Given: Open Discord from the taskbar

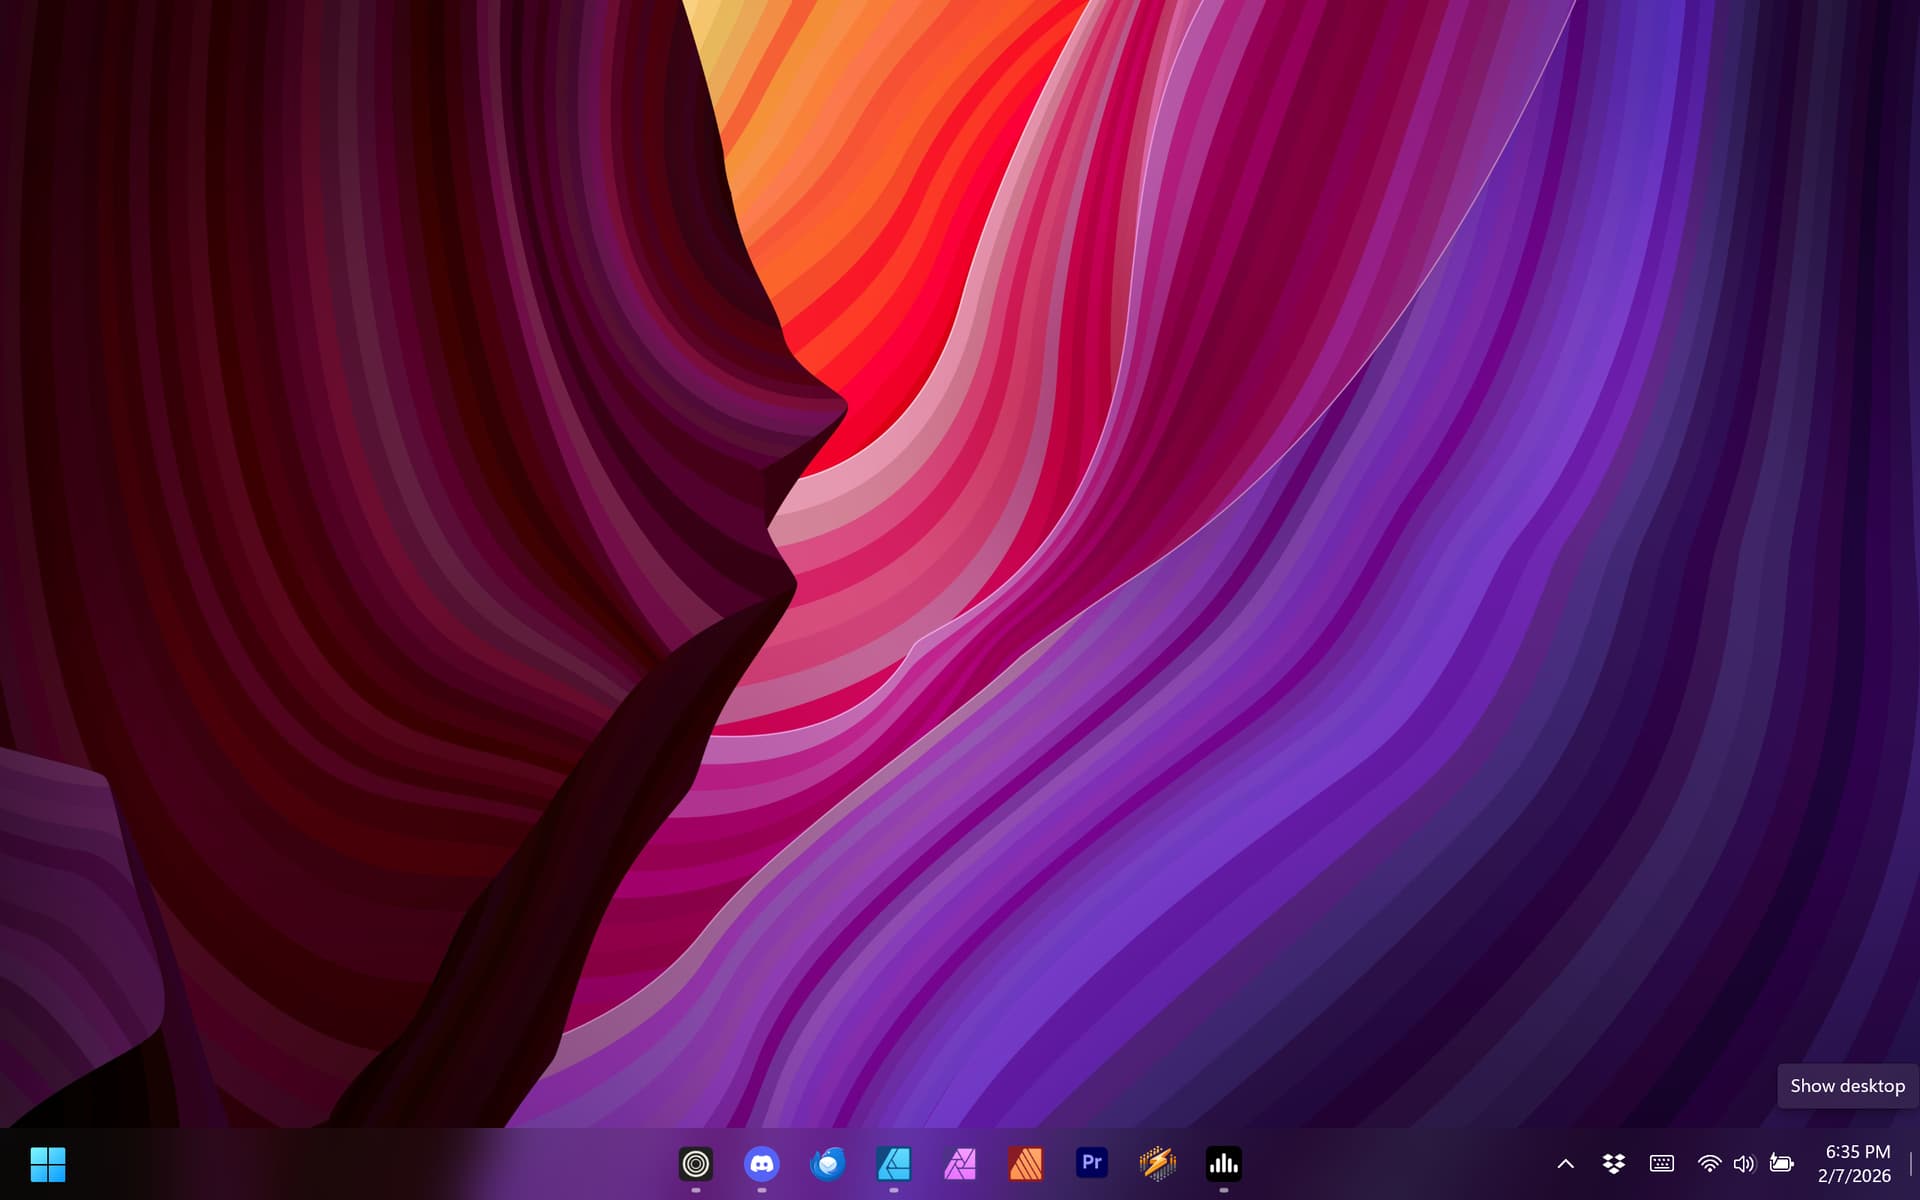Looking at the screenshot, I should tap(761, 1164).
